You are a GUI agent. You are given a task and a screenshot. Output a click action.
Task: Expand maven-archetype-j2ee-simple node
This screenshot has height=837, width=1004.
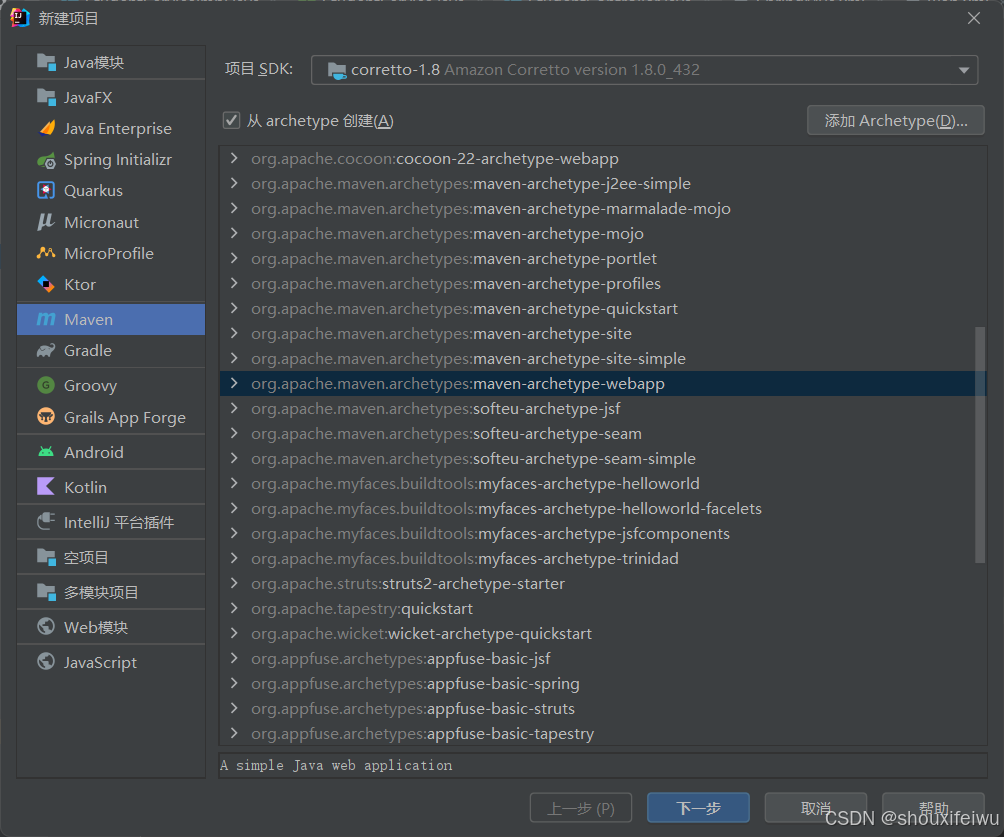(234, 183)
